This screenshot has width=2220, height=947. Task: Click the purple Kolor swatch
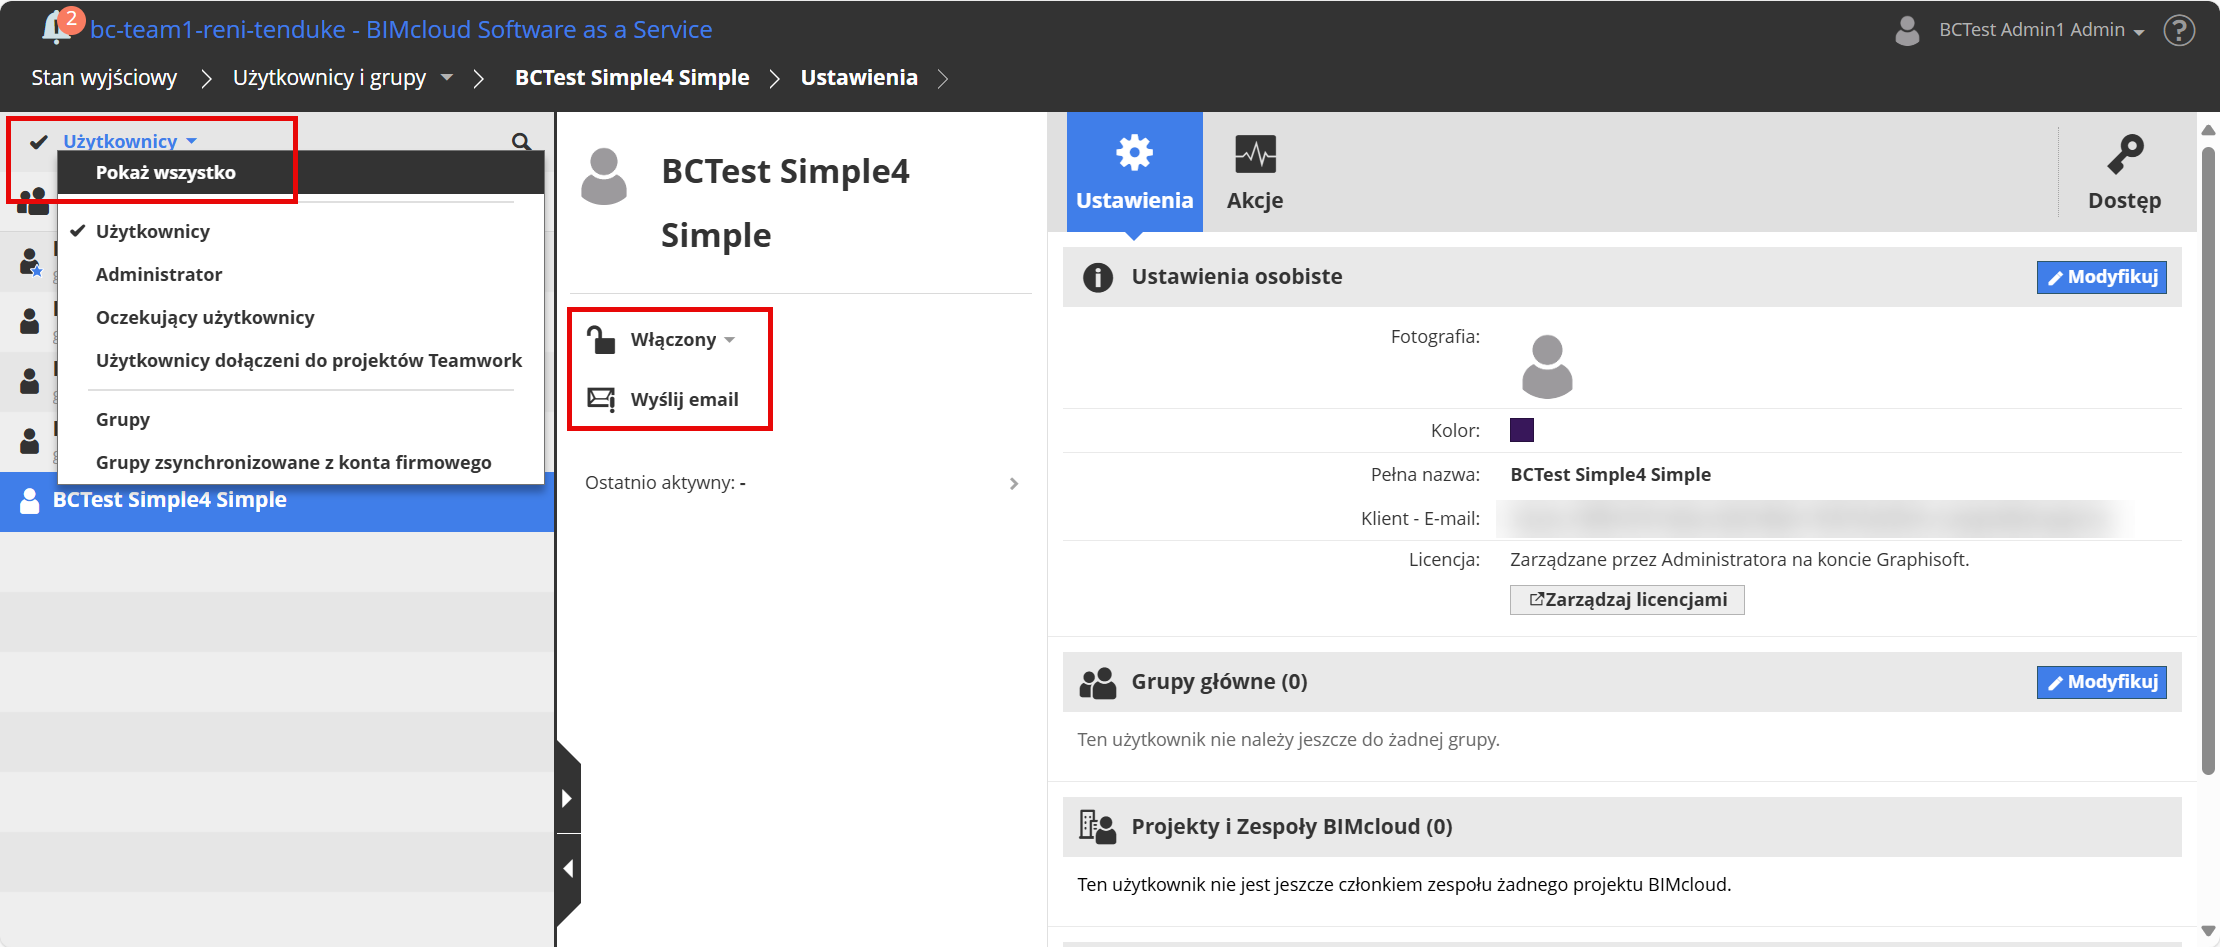point(1521,430)
